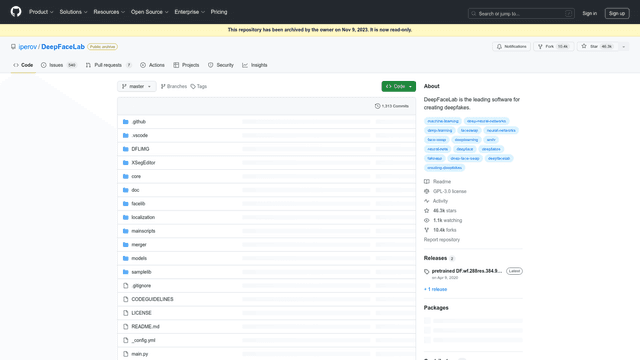
Task: Go to the Pricing page
Action: coord(219,12)
